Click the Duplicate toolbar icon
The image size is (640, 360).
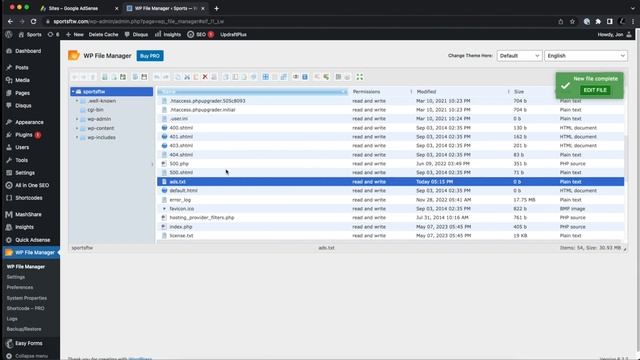[x=226, y=77]
